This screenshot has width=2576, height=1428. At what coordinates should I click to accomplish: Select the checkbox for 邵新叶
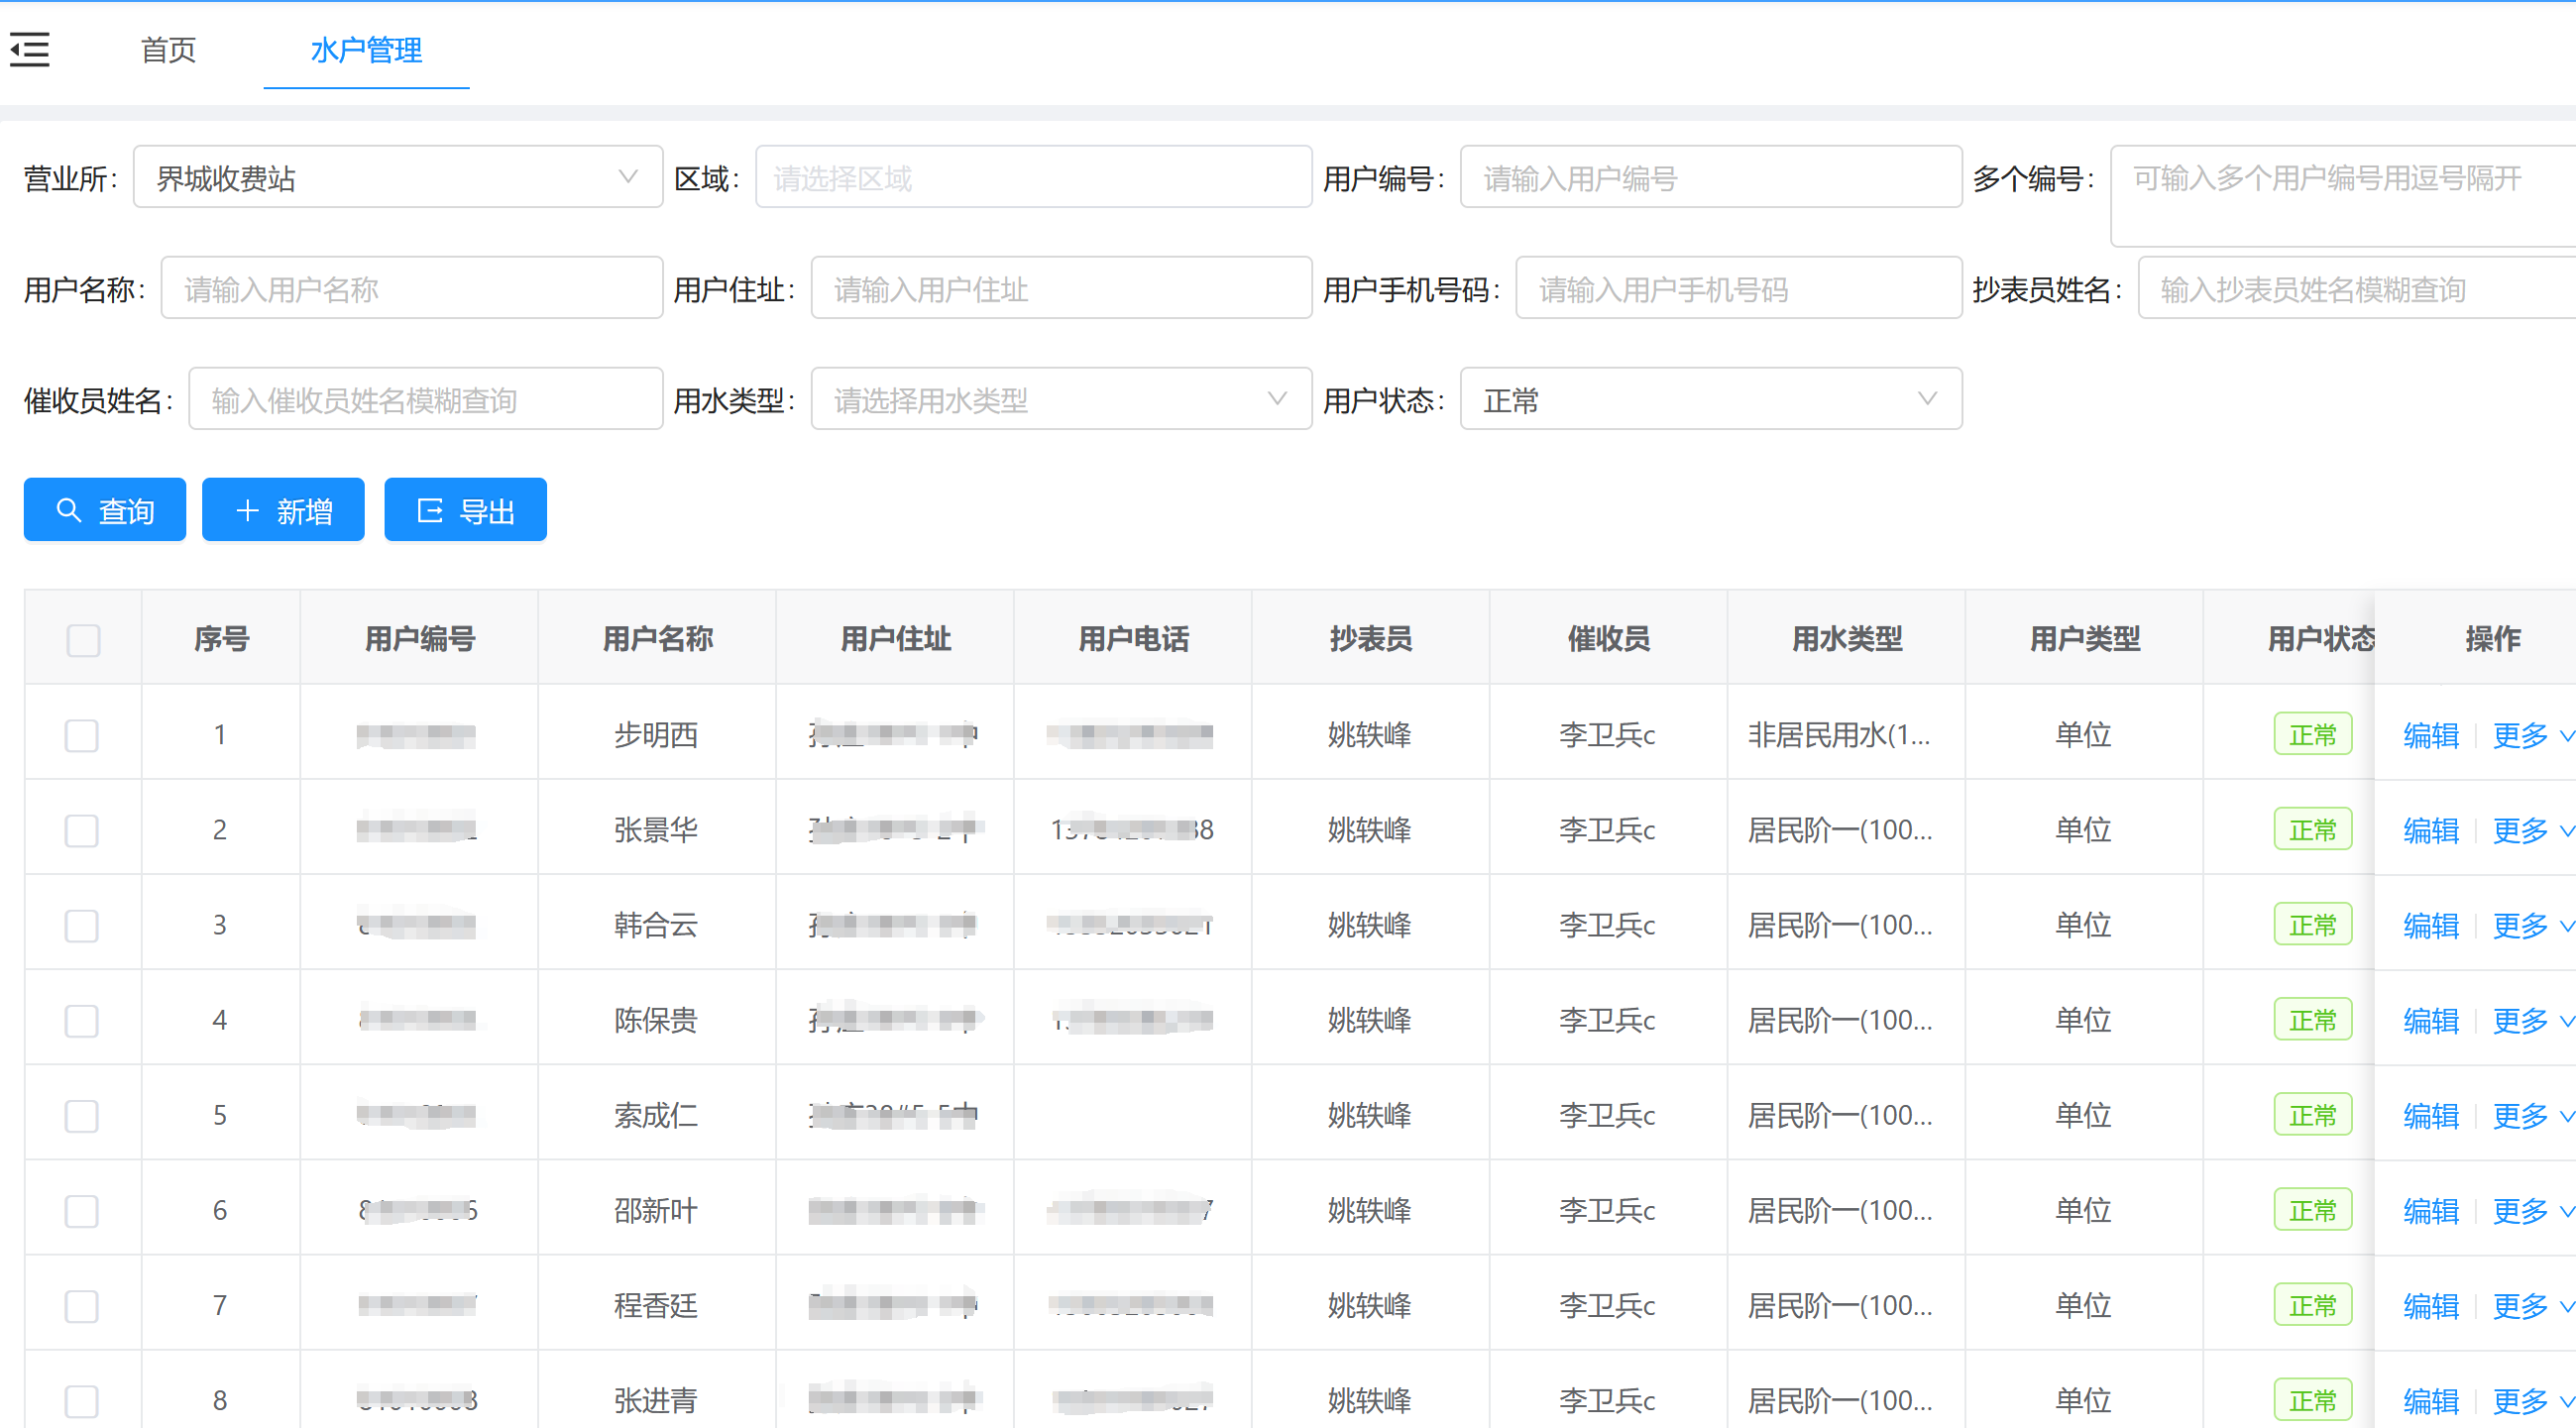(x=82, y=1210)
